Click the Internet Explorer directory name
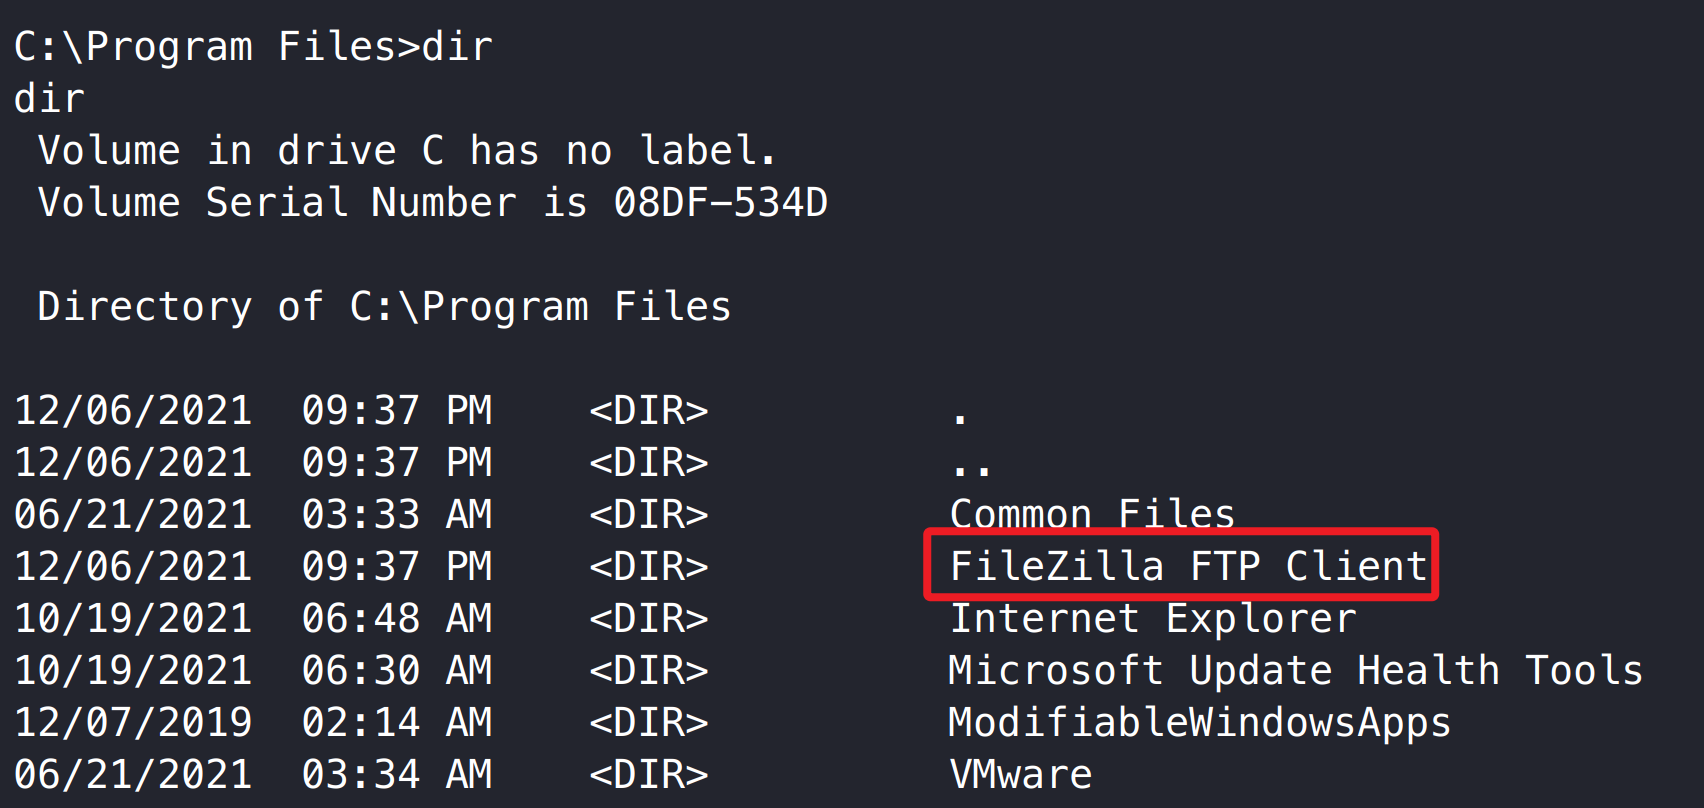This screenshot has width=1704, height=808. pos(1152,618)
